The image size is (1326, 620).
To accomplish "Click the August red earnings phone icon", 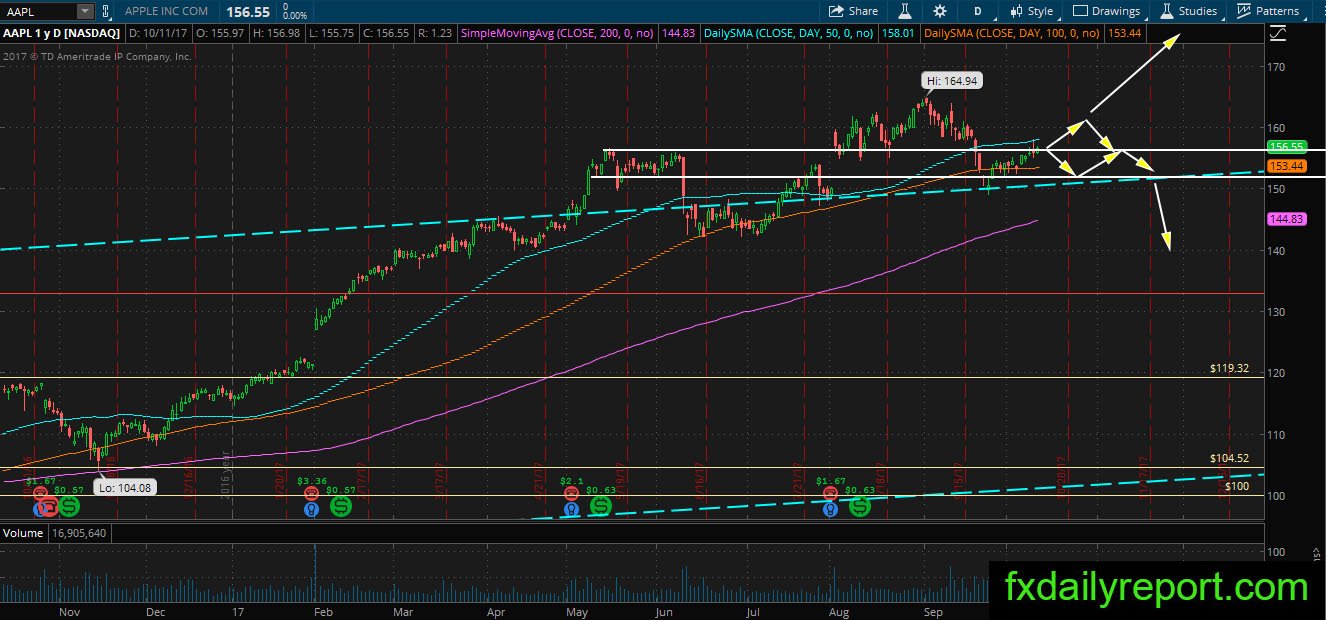I will [x=830, y=493].
